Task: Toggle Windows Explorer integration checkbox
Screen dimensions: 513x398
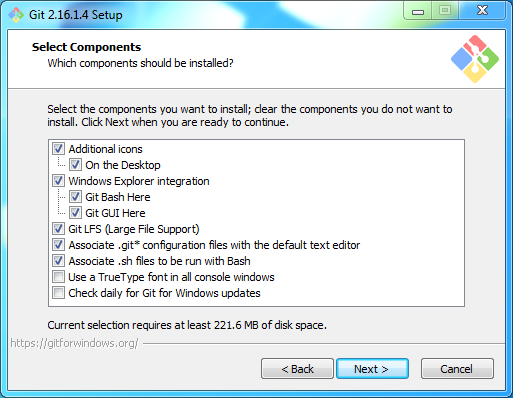Action: 58,181
